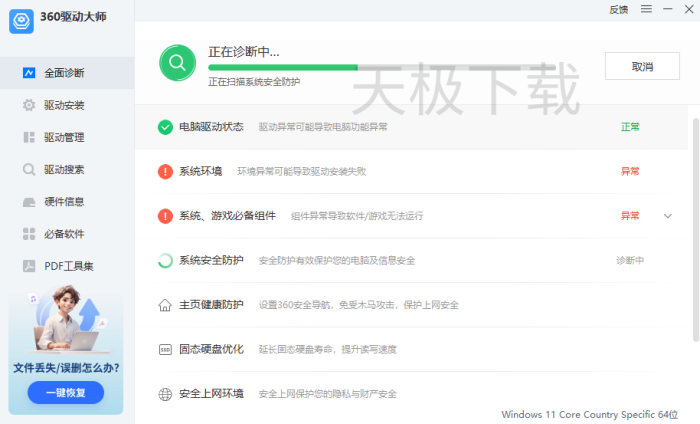Go to 驱动管理 section

67,137
